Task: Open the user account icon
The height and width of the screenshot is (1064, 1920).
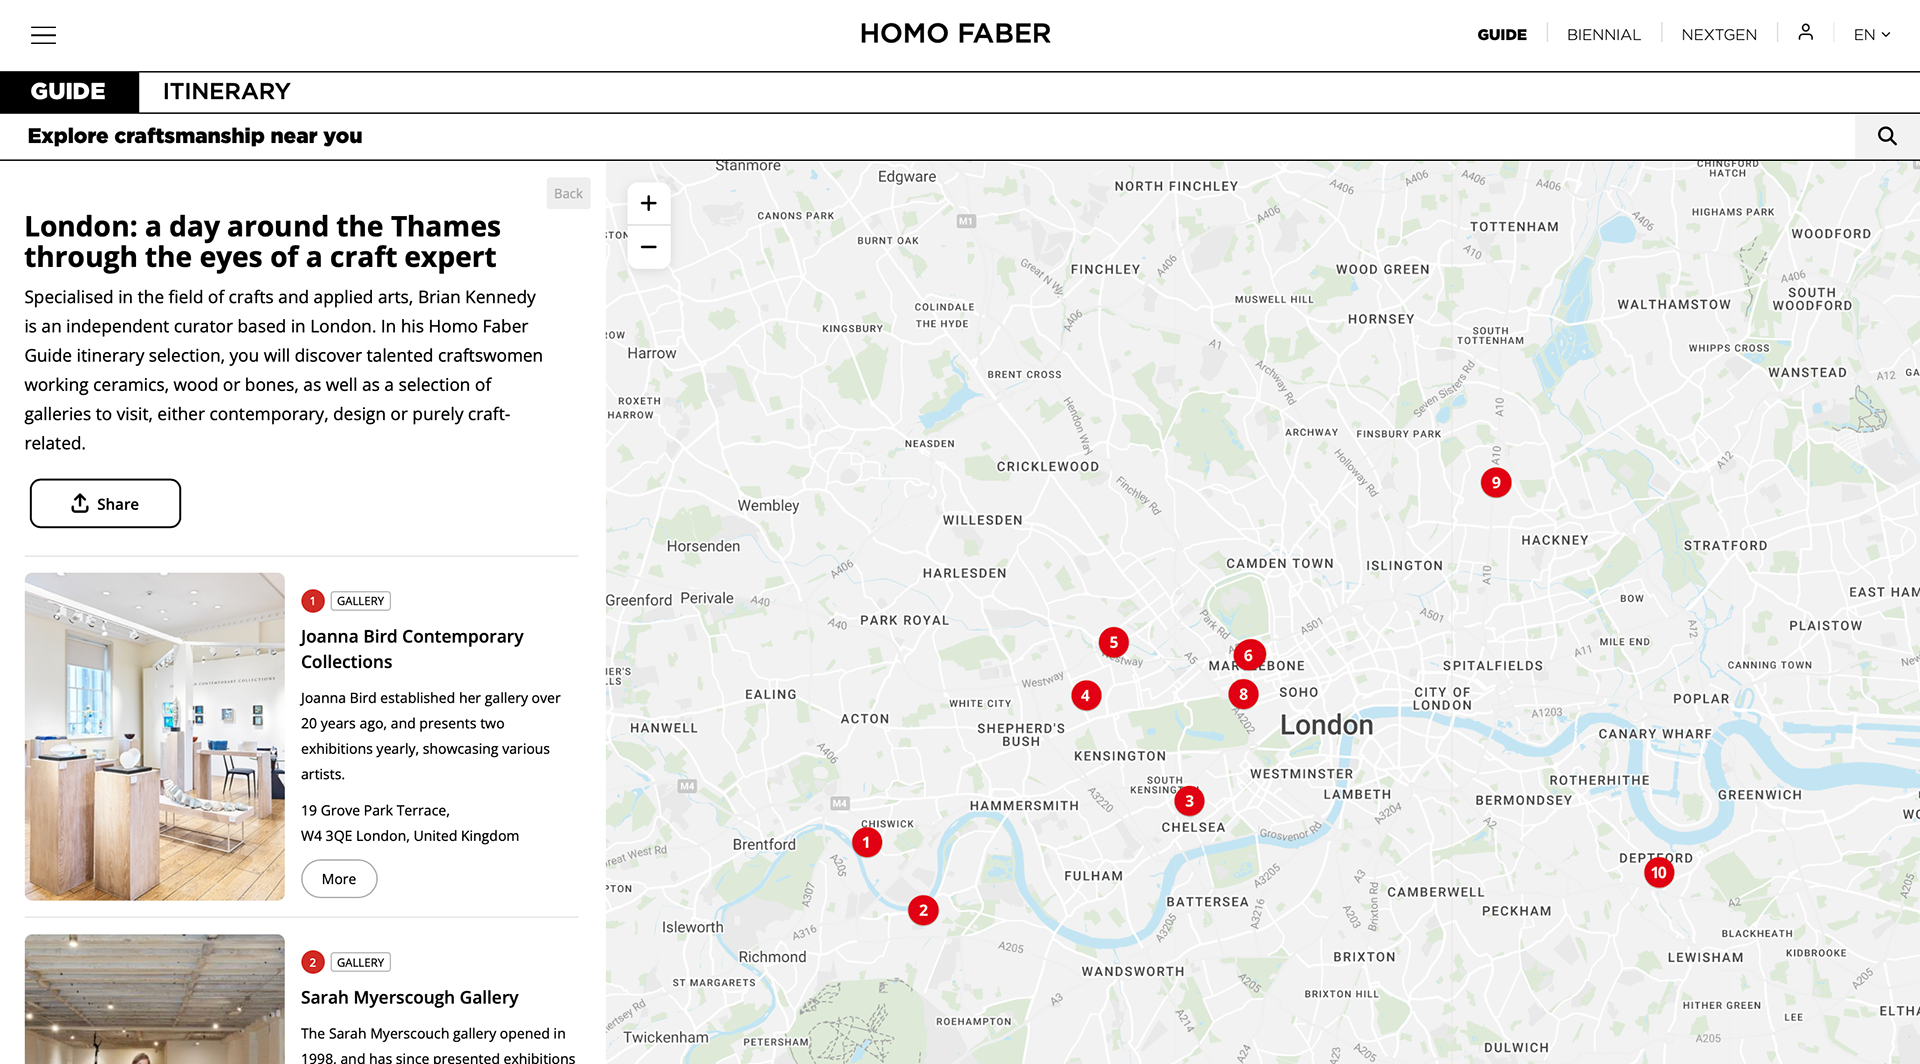Action: click(x=1805, y=33)
